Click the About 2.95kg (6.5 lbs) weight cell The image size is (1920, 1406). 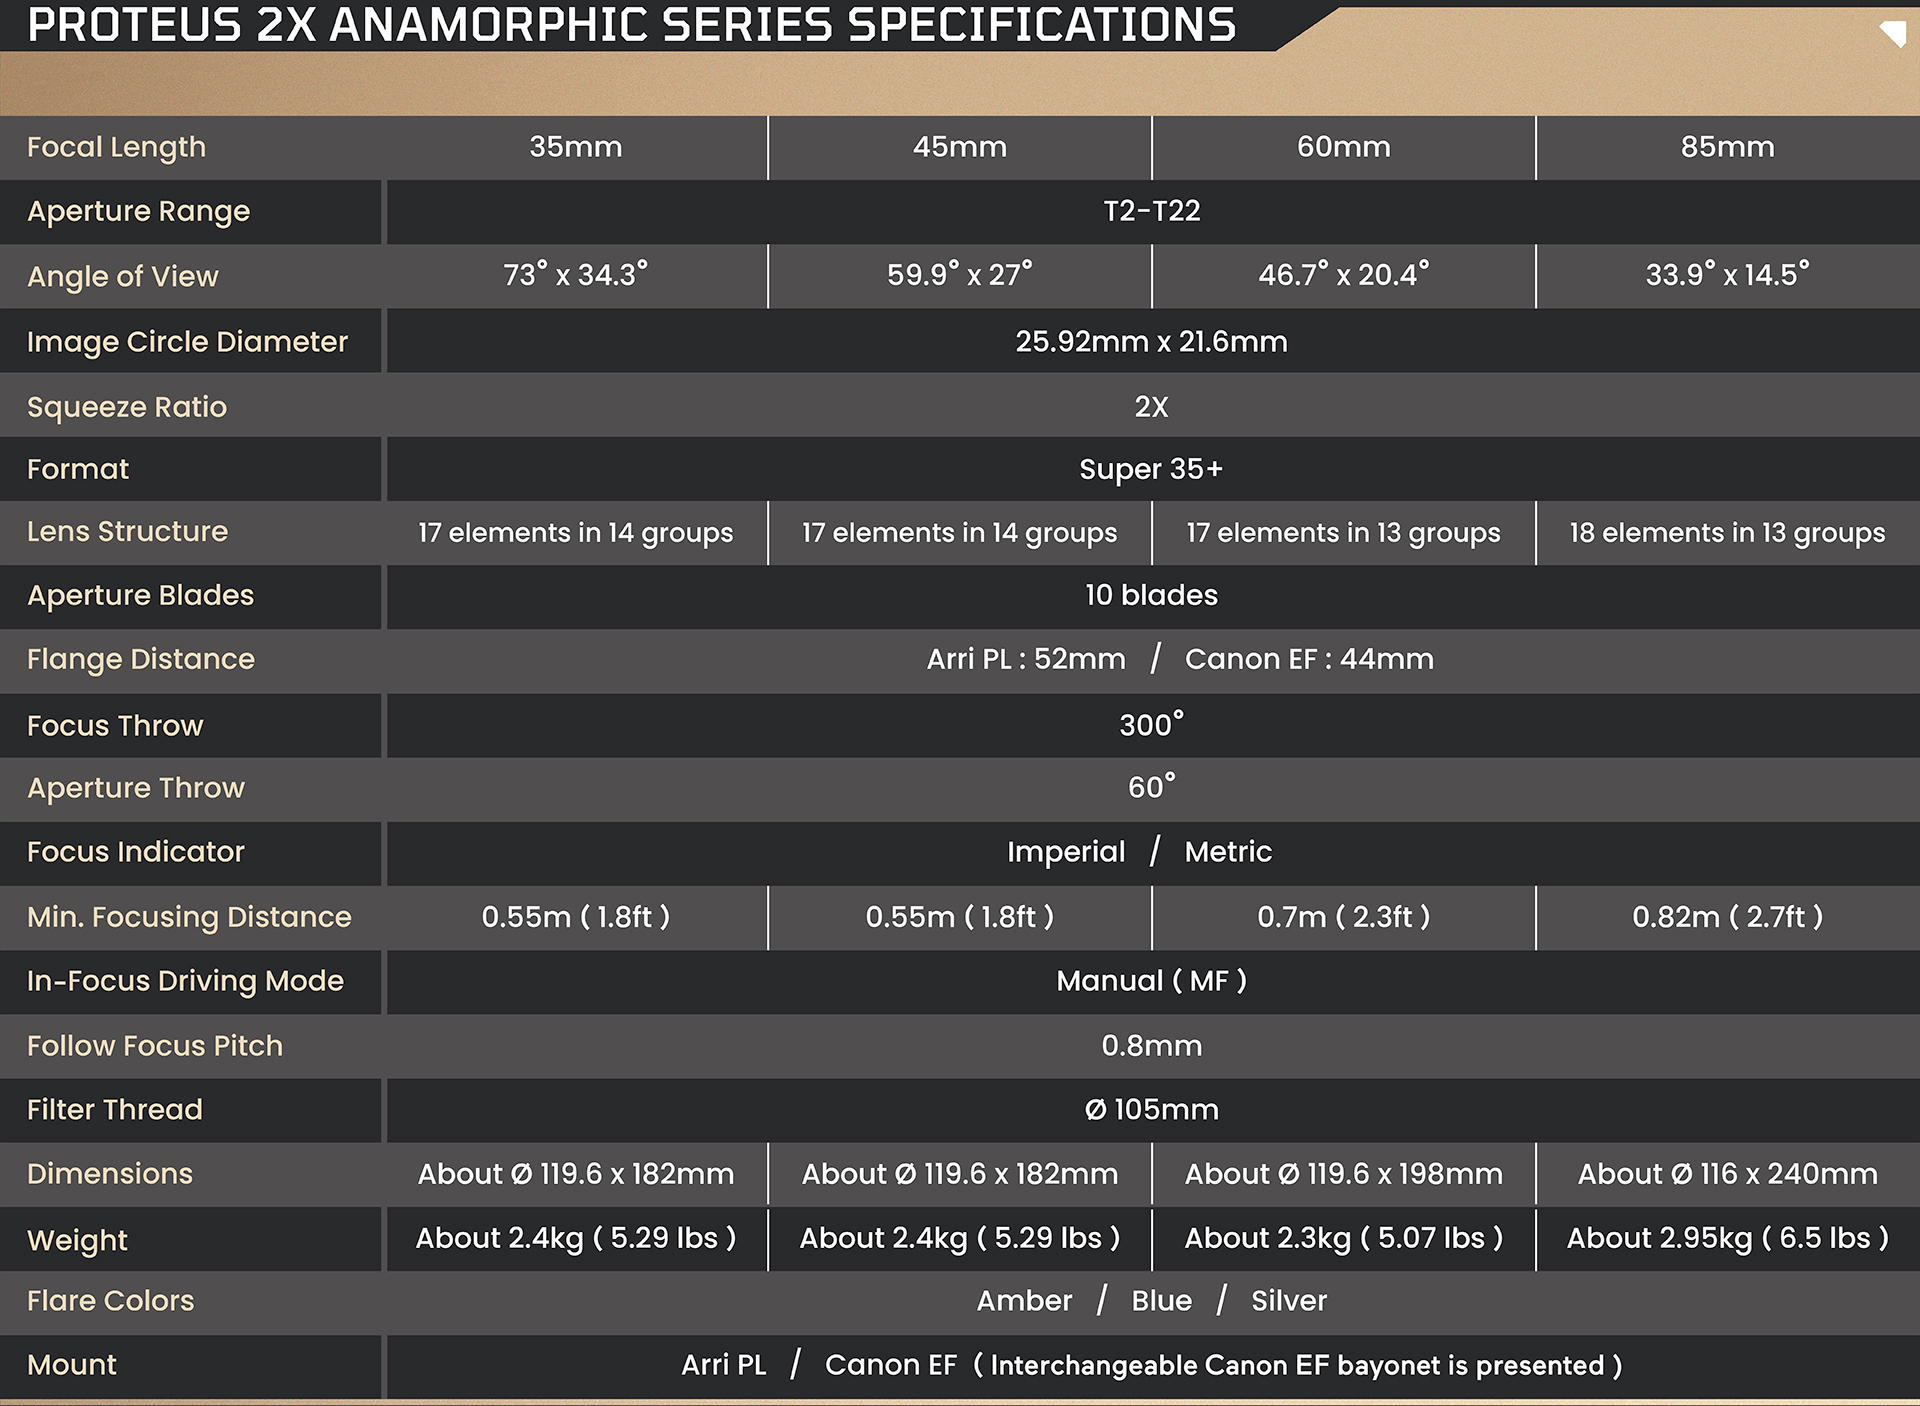pos(1727,1238)
